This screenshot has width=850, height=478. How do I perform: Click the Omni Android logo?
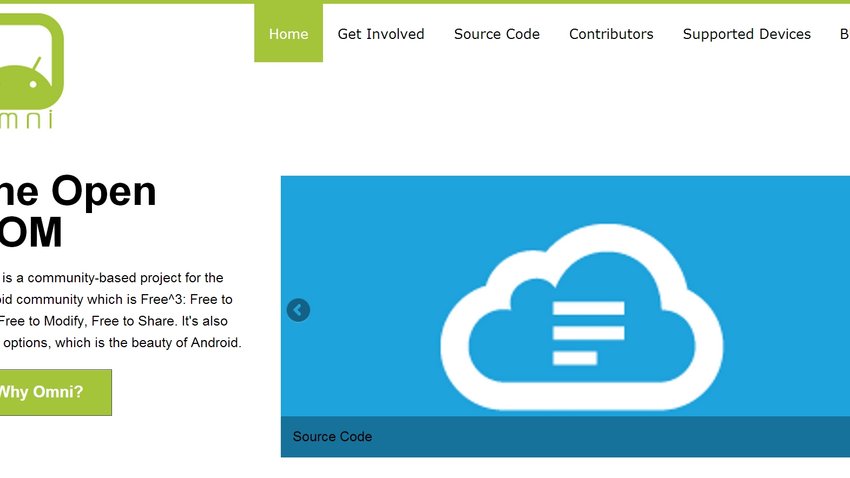[31, 70]
